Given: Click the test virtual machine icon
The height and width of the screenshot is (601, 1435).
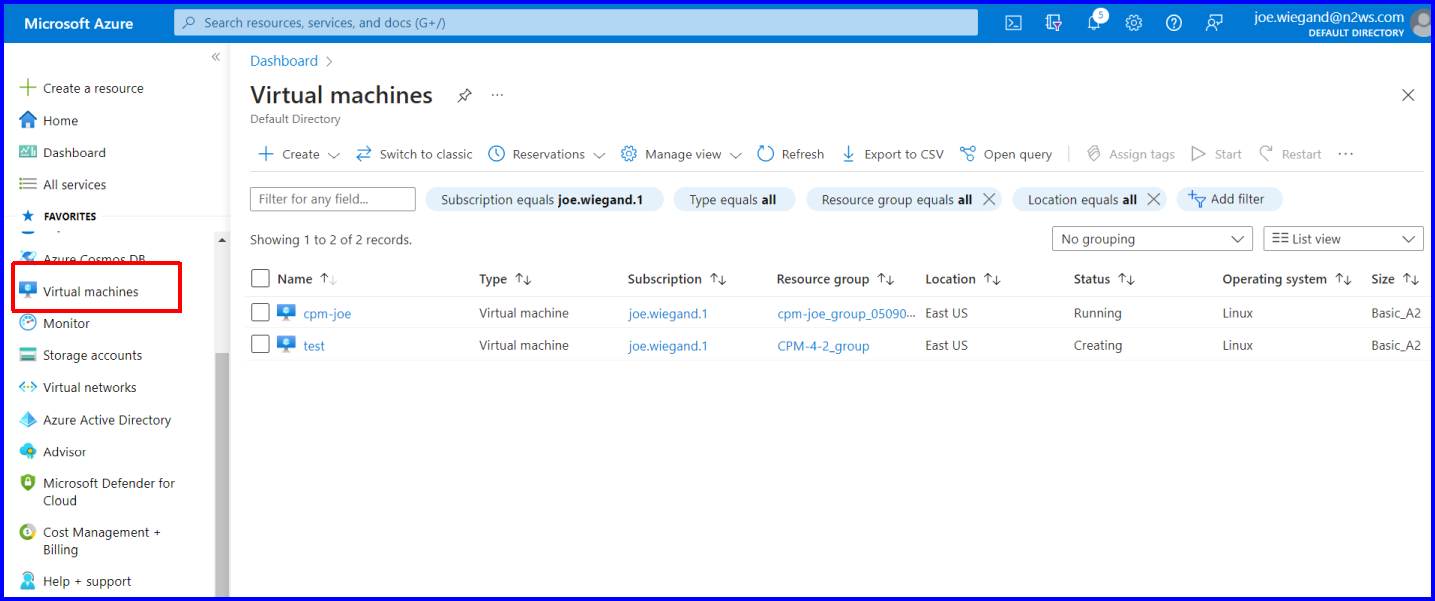Looking at the screenshot, I should coord(286,345).
